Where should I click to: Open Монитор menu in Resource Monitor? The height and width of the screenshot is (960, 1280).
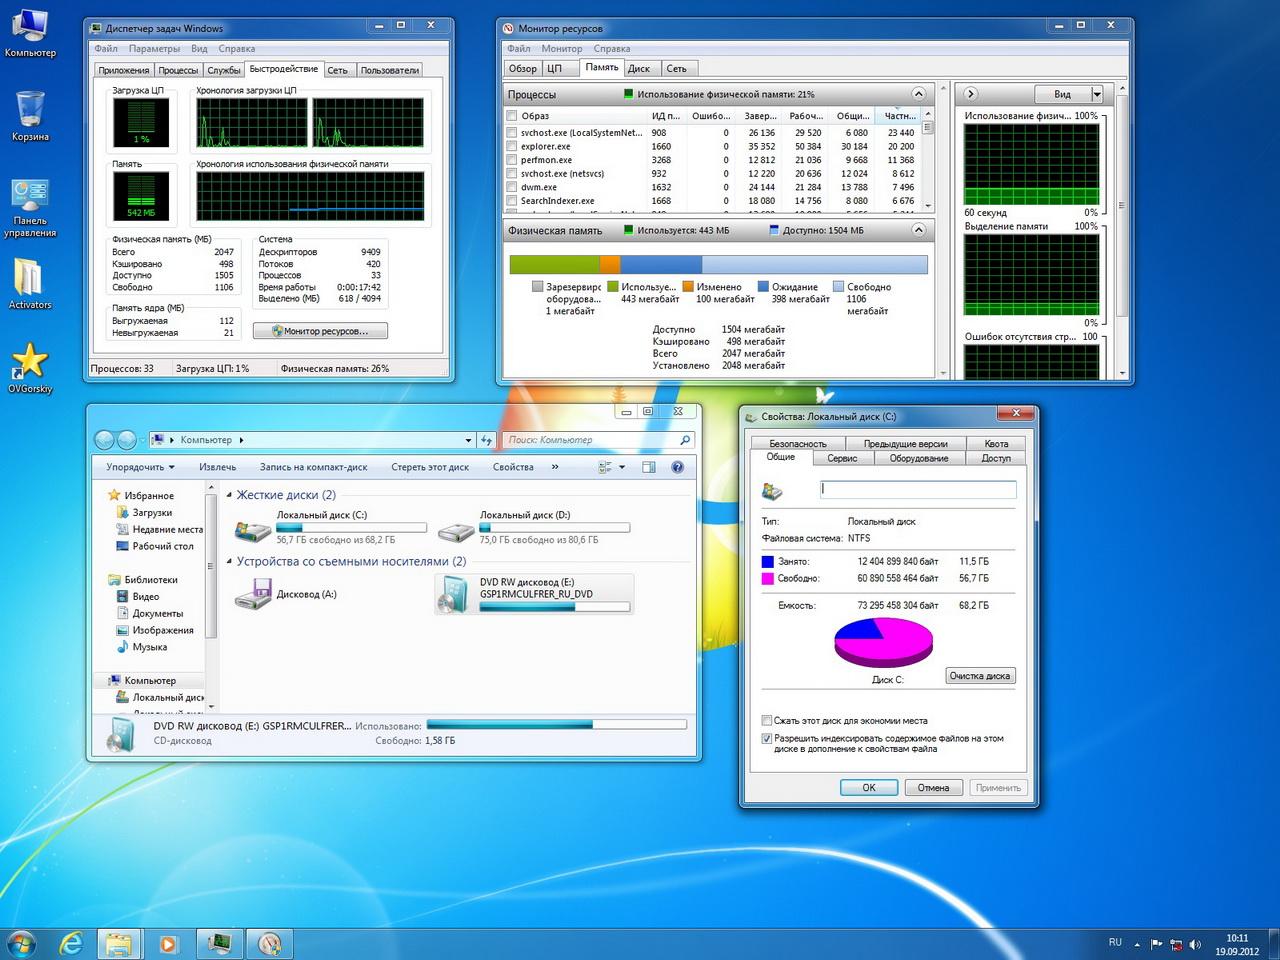click(562, 48)
